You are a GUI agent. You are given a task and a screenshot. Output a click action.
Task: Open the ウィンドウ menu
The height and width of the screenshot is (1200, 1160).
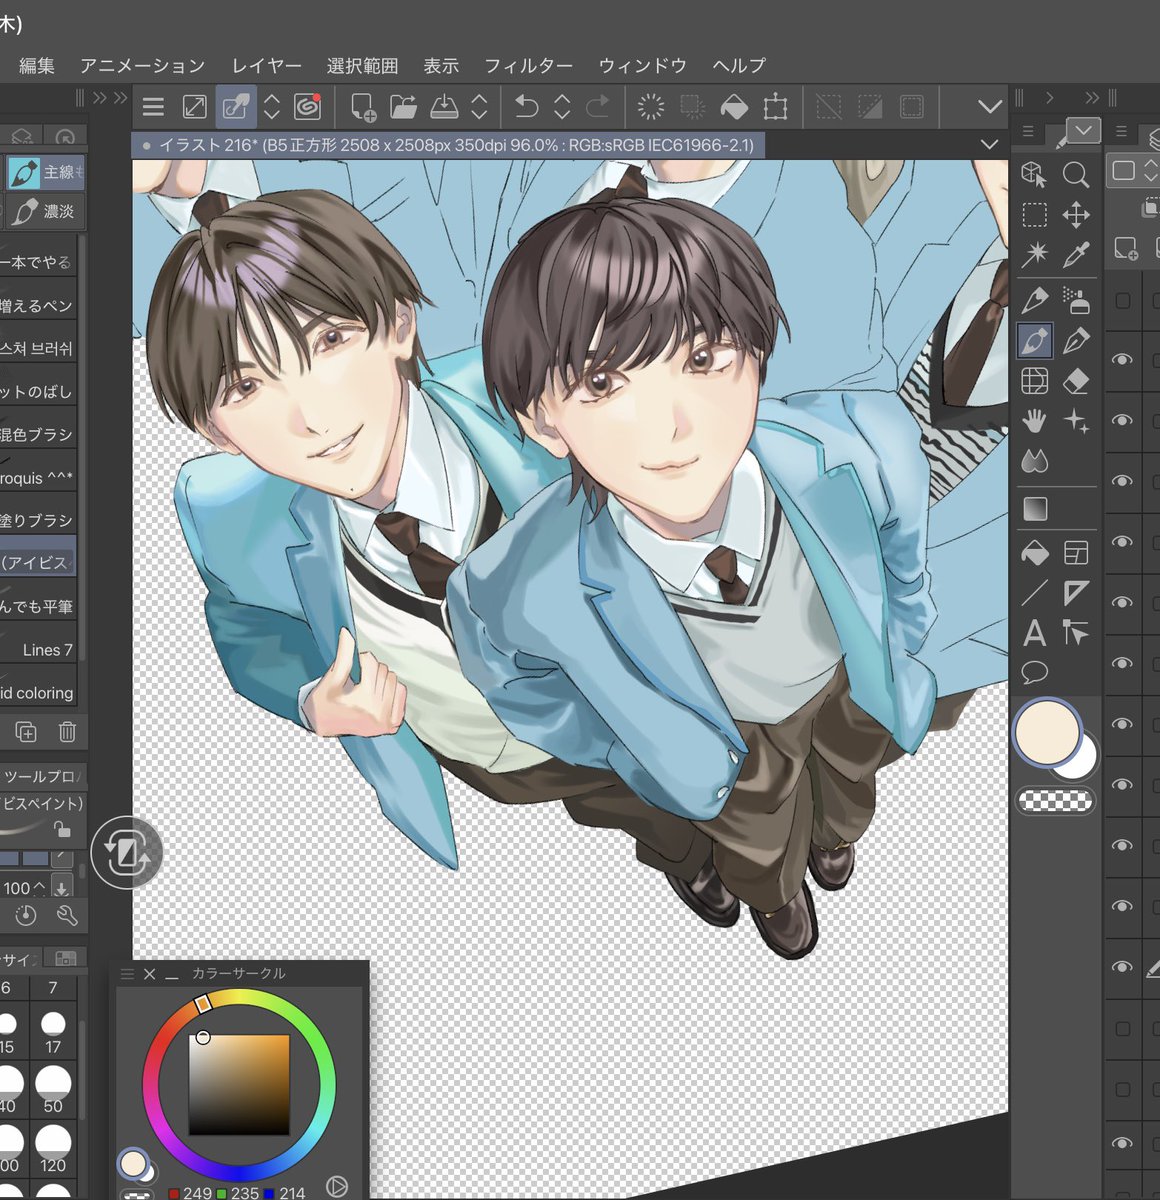(x=643, y=66)
